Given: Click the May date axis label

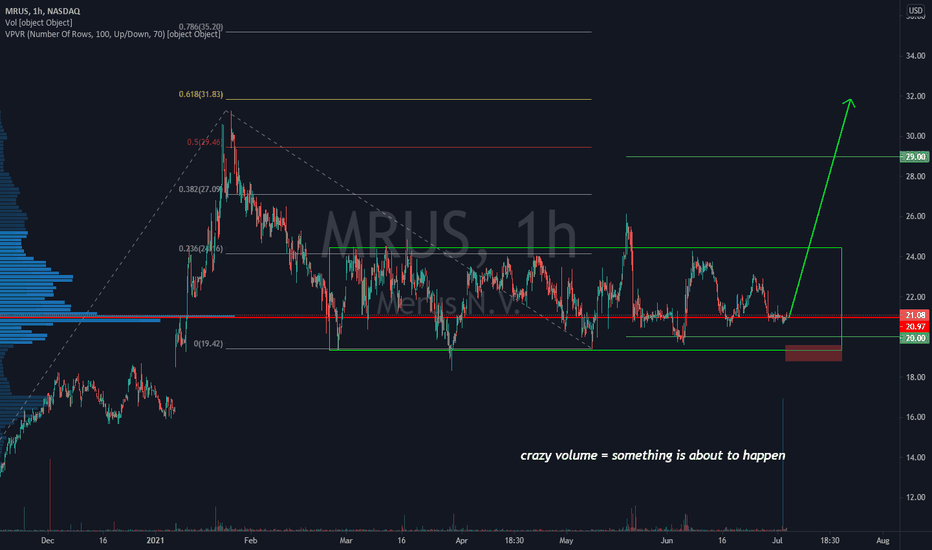Looking at the screenshot, I should [x=566, y=540].
